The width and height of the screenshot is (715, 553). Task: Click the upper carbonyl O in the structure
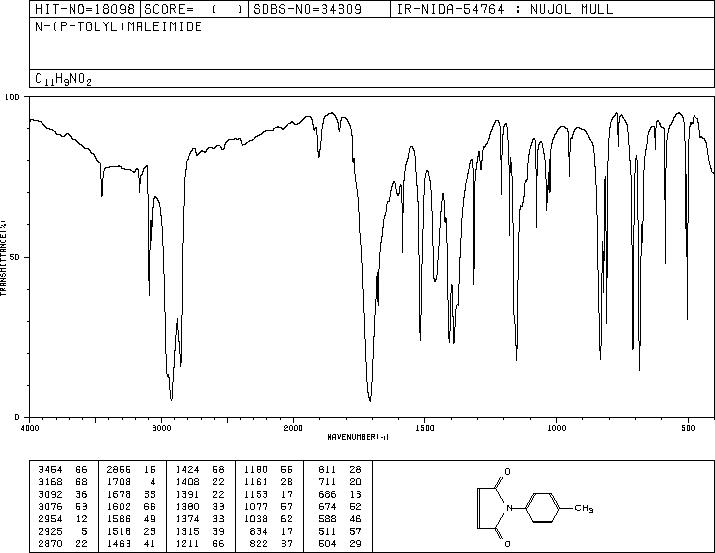pos(508,471)
